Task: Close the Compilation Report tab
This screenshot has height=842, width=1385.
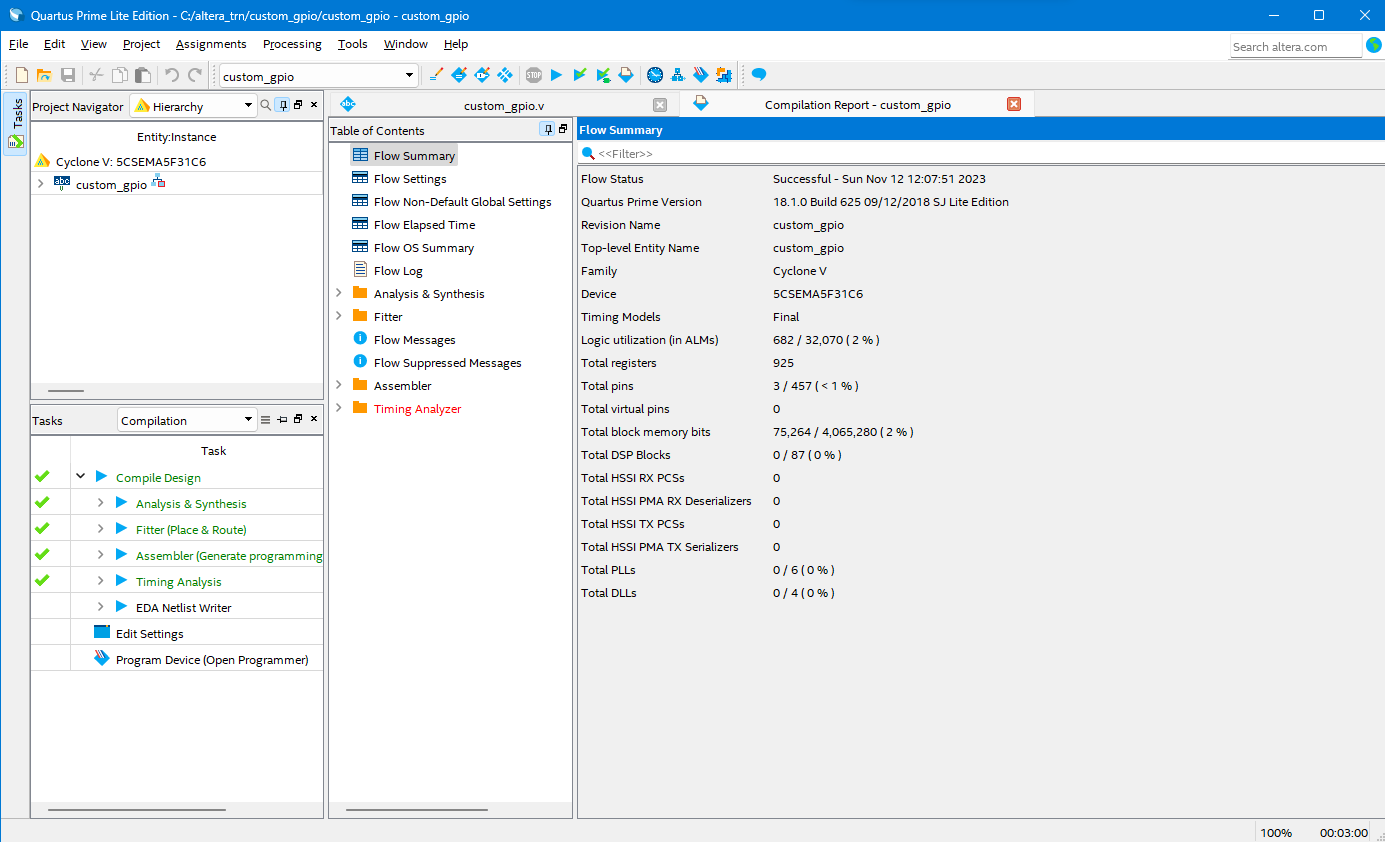Action: [x=1014, y=105]
